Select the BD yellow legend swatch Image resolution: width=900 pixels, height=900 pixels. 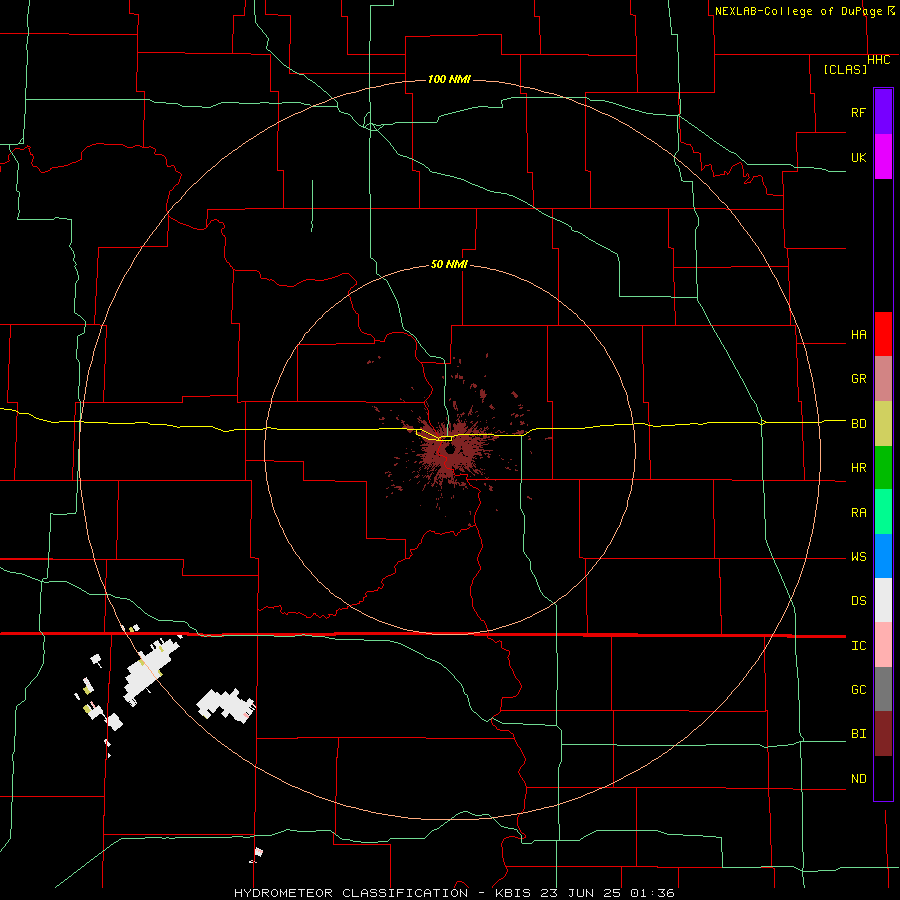883,424
